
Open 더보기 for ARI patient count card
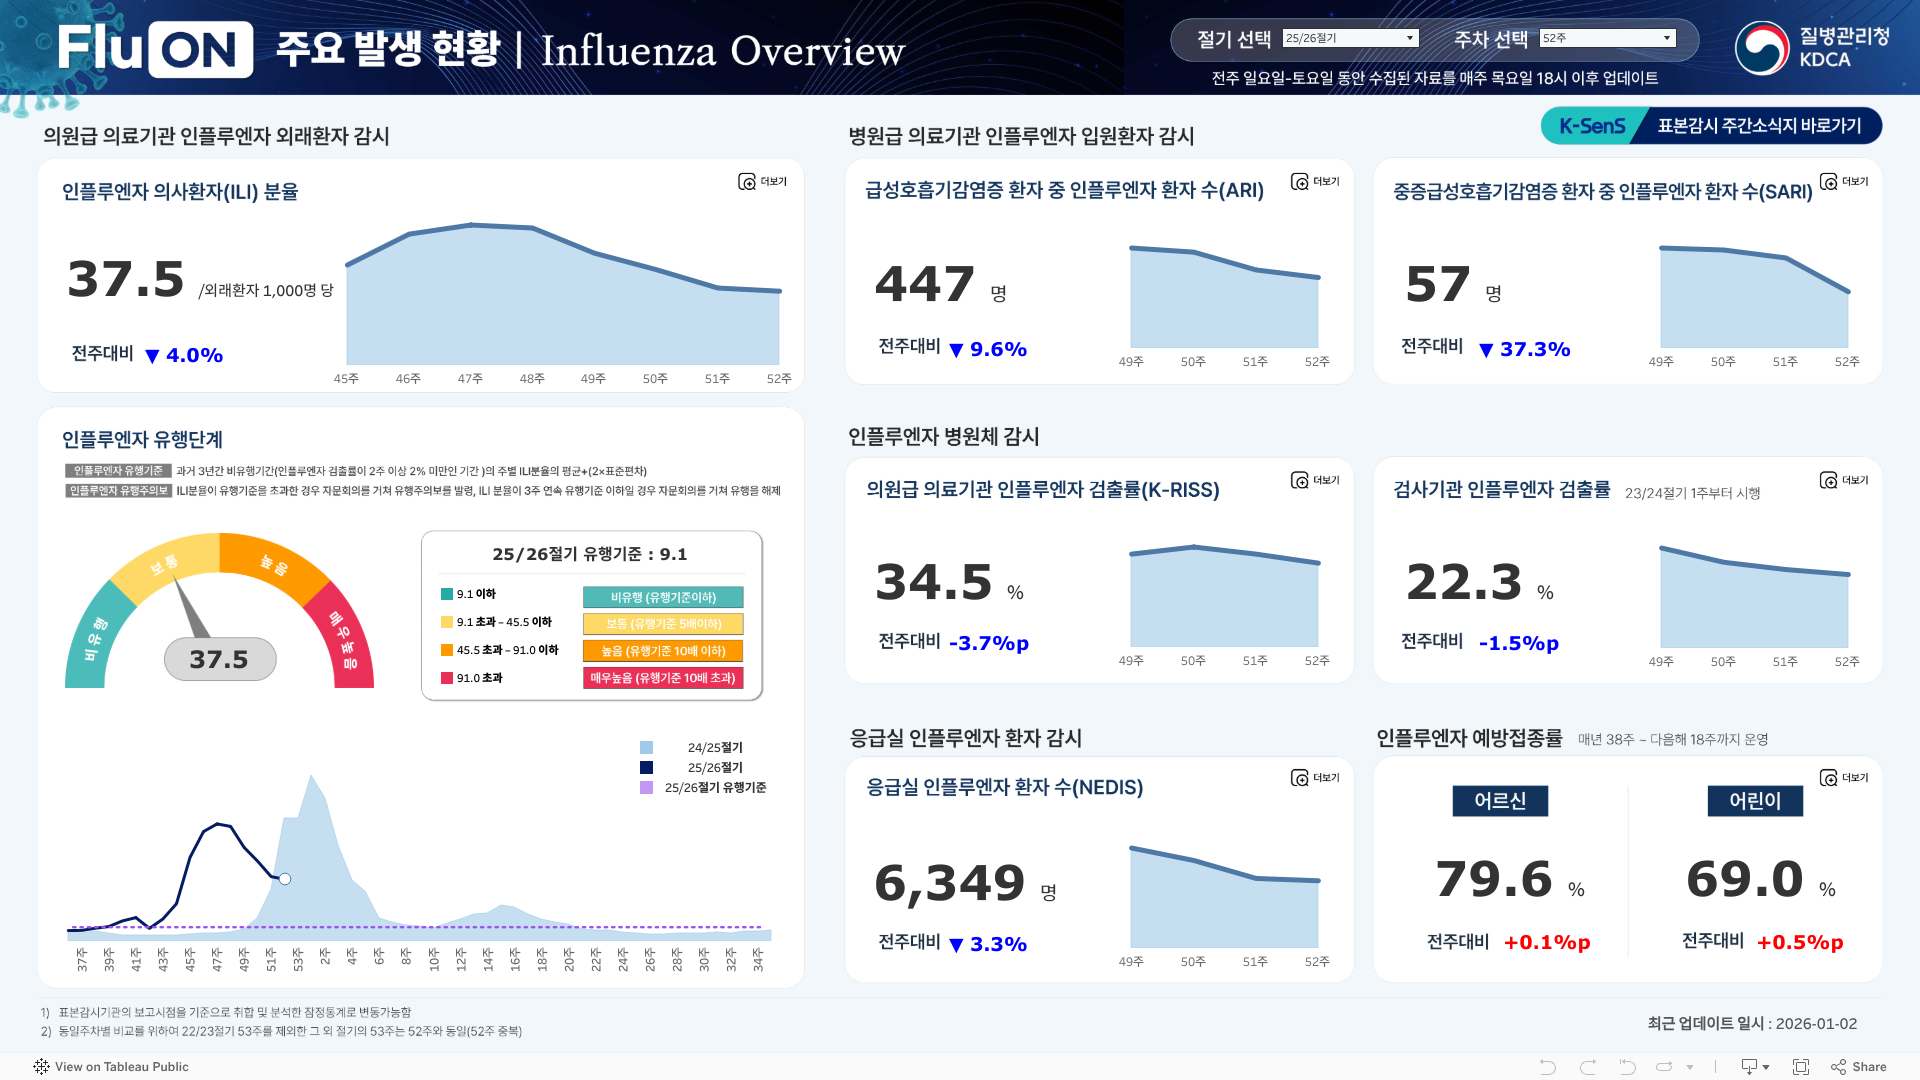[1299, 181]
